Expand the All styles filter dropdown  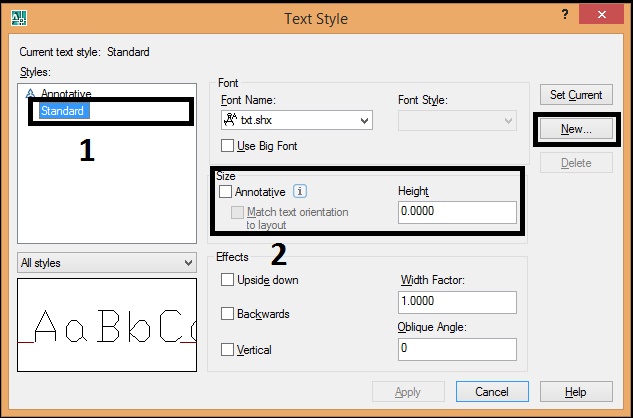click(189, 262)
